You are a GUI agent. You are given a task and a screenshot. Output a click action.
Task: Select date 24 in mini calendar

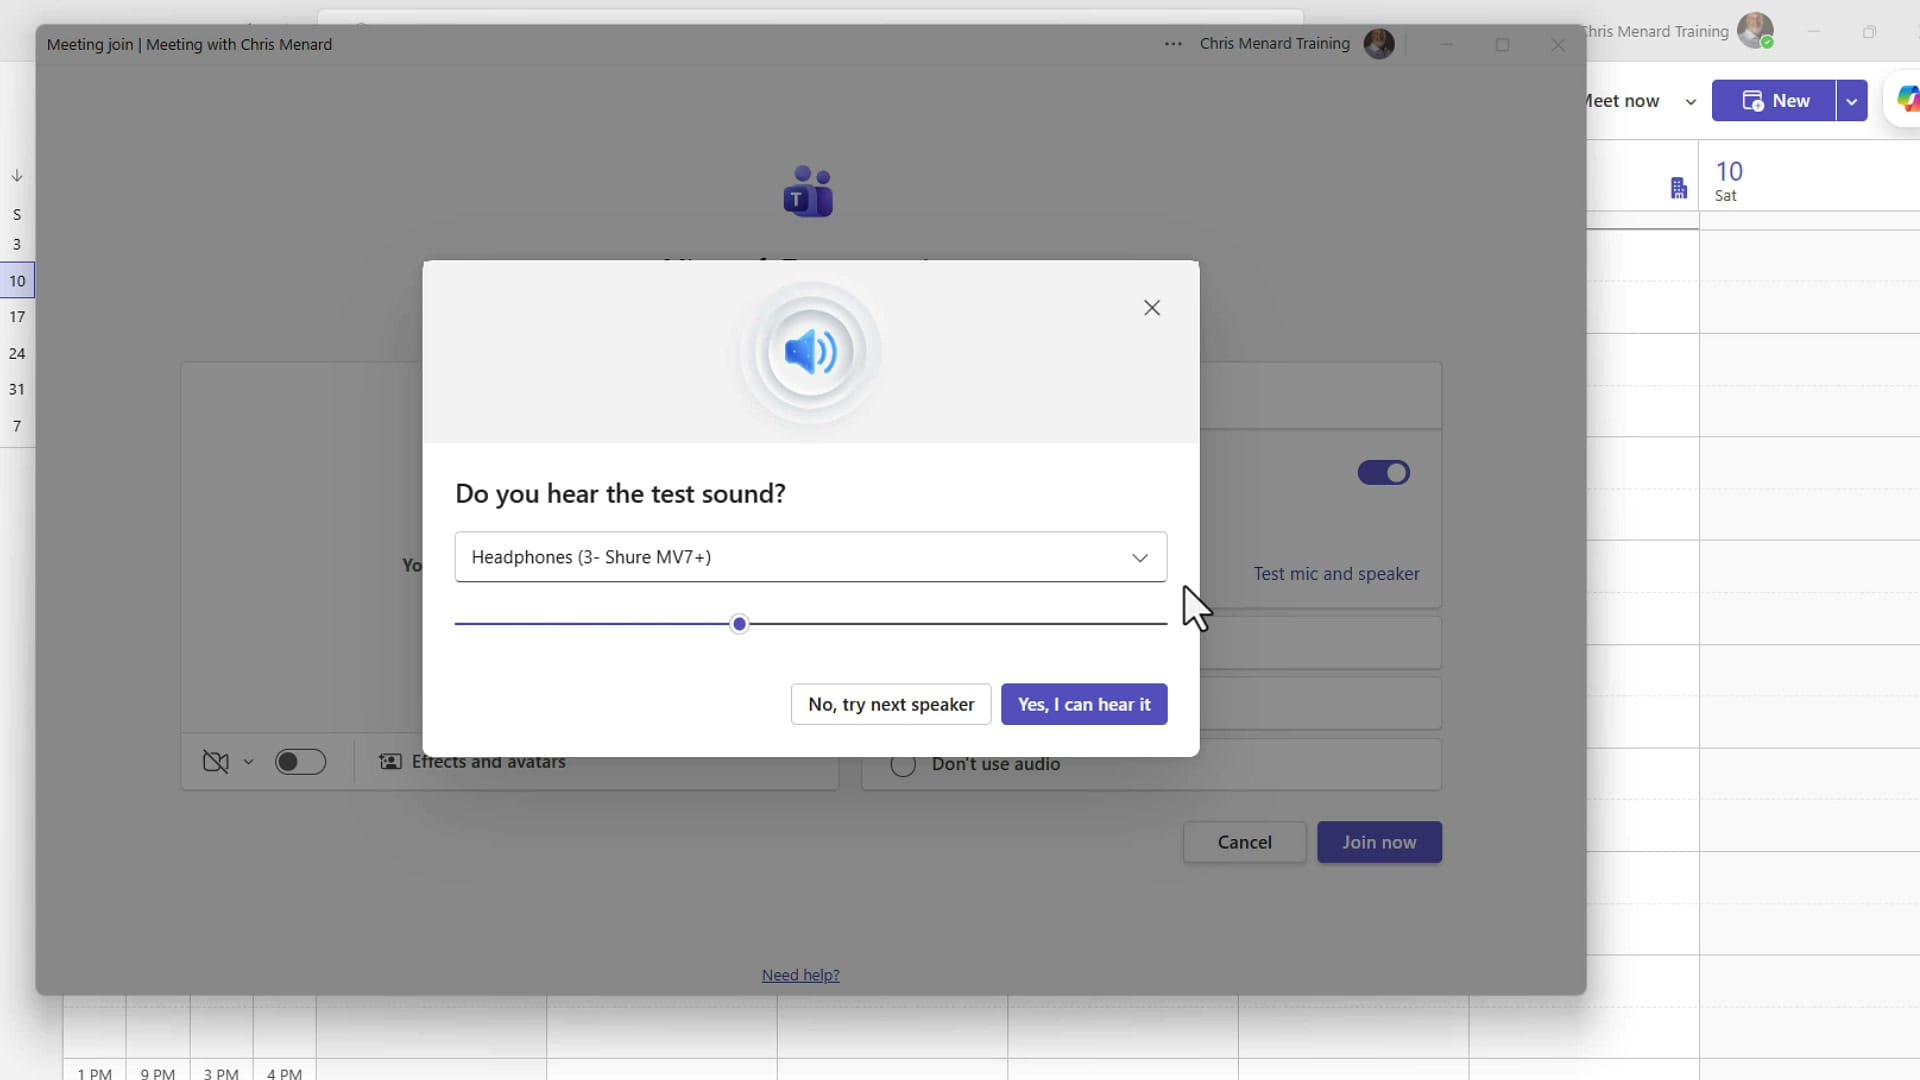tap(17, 354)
